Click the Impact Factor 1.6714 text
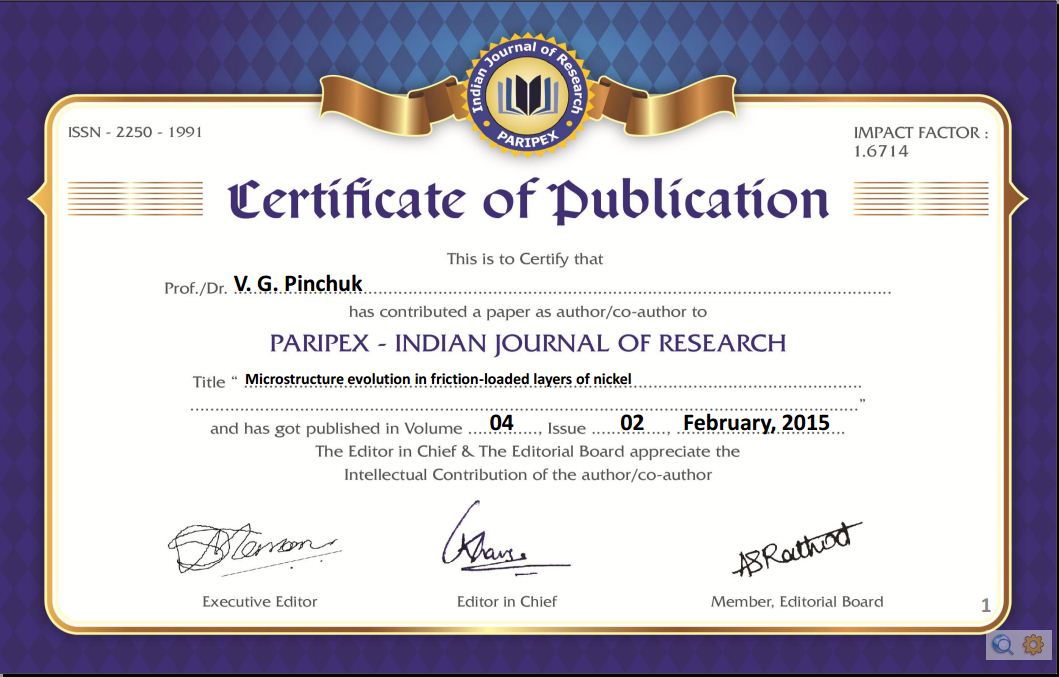Image resolution: width=1059 pixels, height=677 pixels. pos(920,142)
